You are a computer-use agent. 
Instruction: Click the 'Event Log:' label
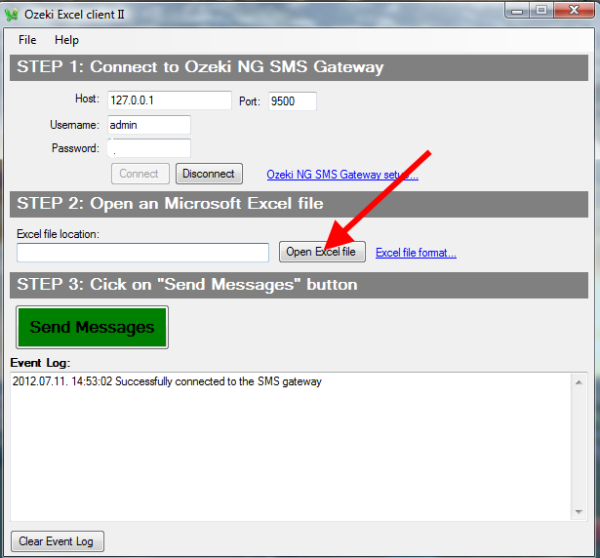pos(40,363)
